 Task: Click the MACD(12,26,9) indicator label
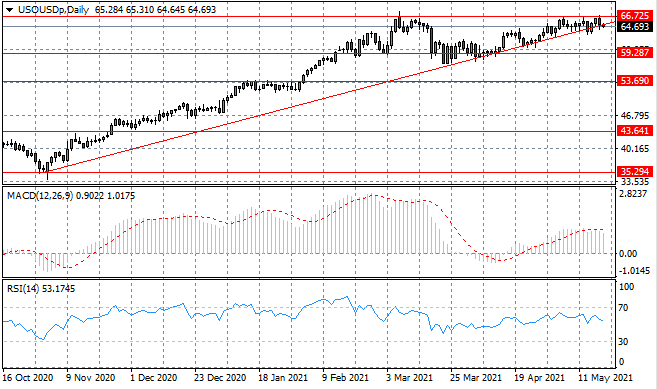pyautogui.click(x=40, y=196)
